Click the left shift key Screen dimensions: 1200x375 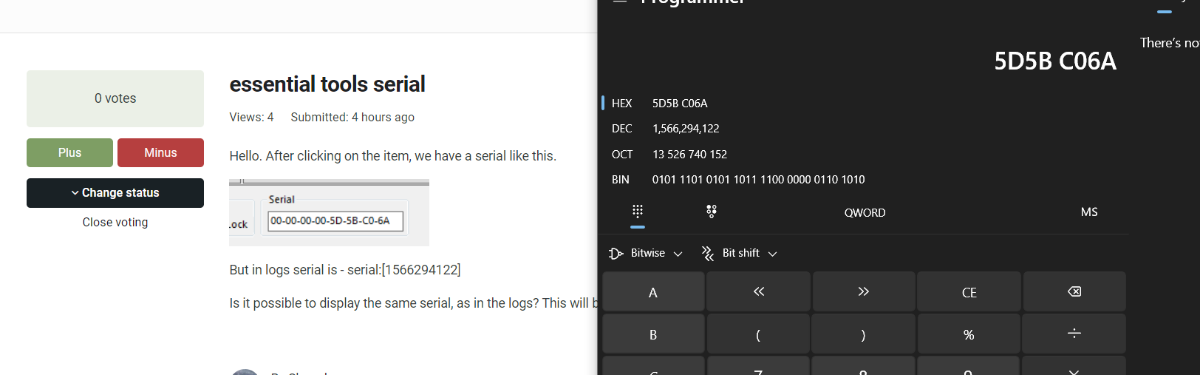click(x=758, y=292)
